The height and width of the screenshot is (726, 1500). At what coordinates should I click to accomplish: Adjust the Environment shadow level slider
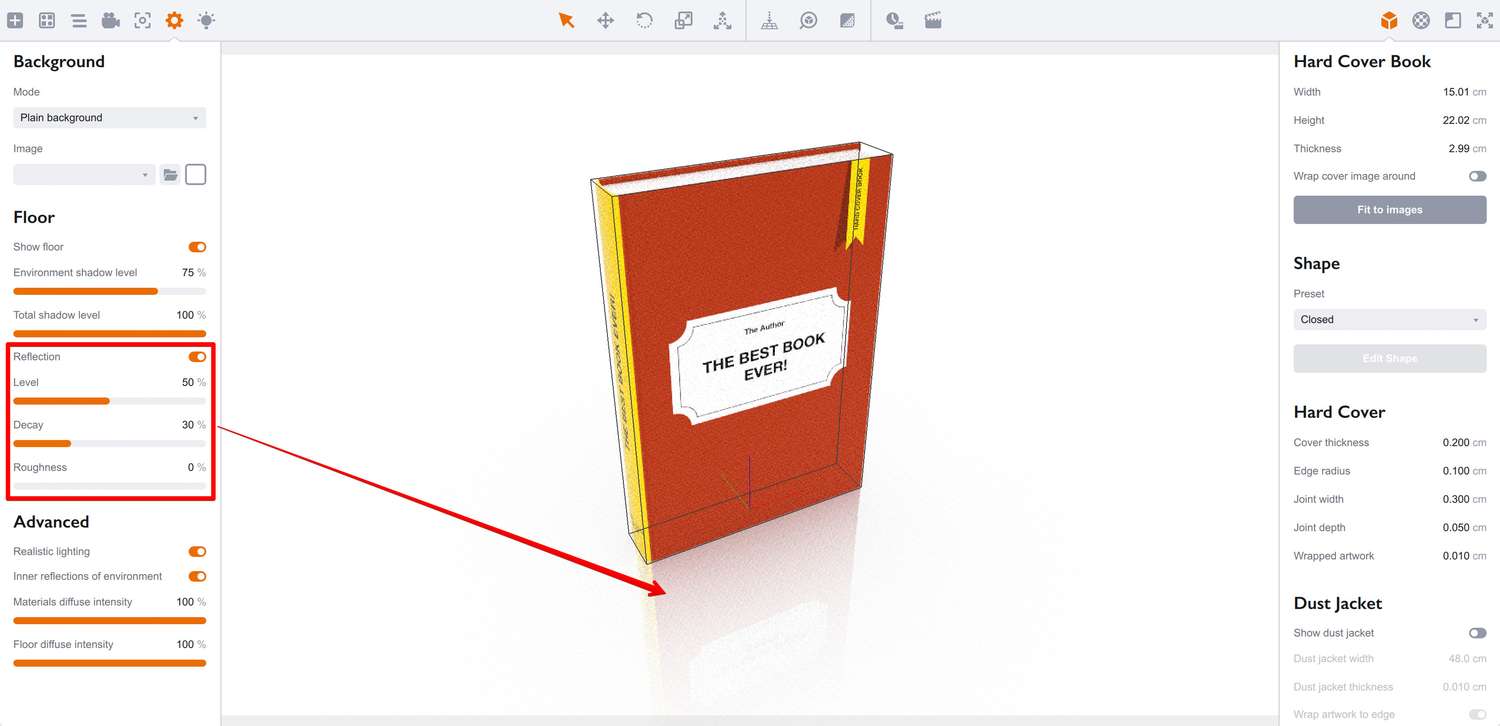110,291
